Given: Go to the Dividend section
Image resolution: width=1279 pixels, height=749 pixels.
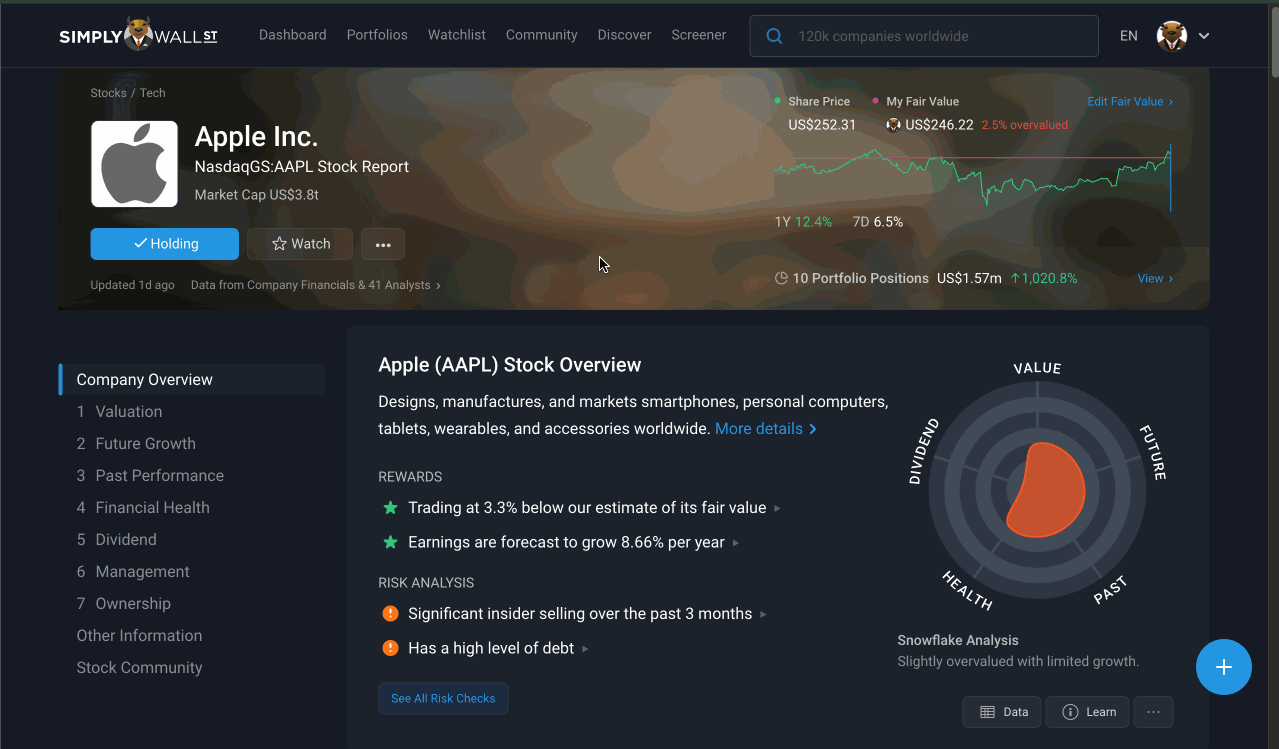Looking at the screenshot, I should click(x=116, y=540).
